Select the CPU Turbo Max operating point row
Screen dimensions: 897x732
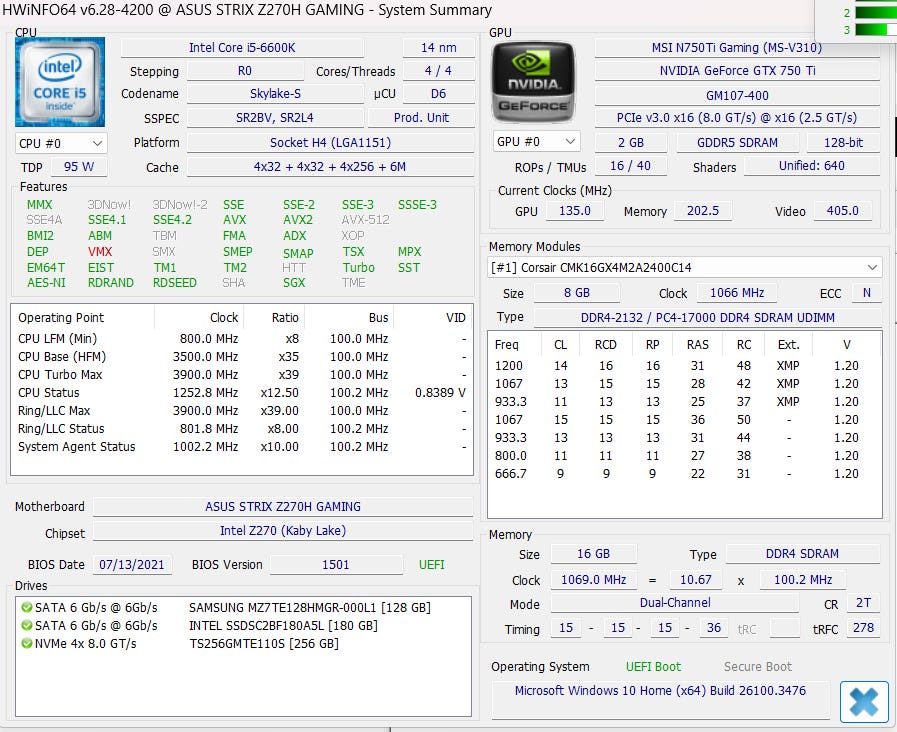[x=240, y=375]
